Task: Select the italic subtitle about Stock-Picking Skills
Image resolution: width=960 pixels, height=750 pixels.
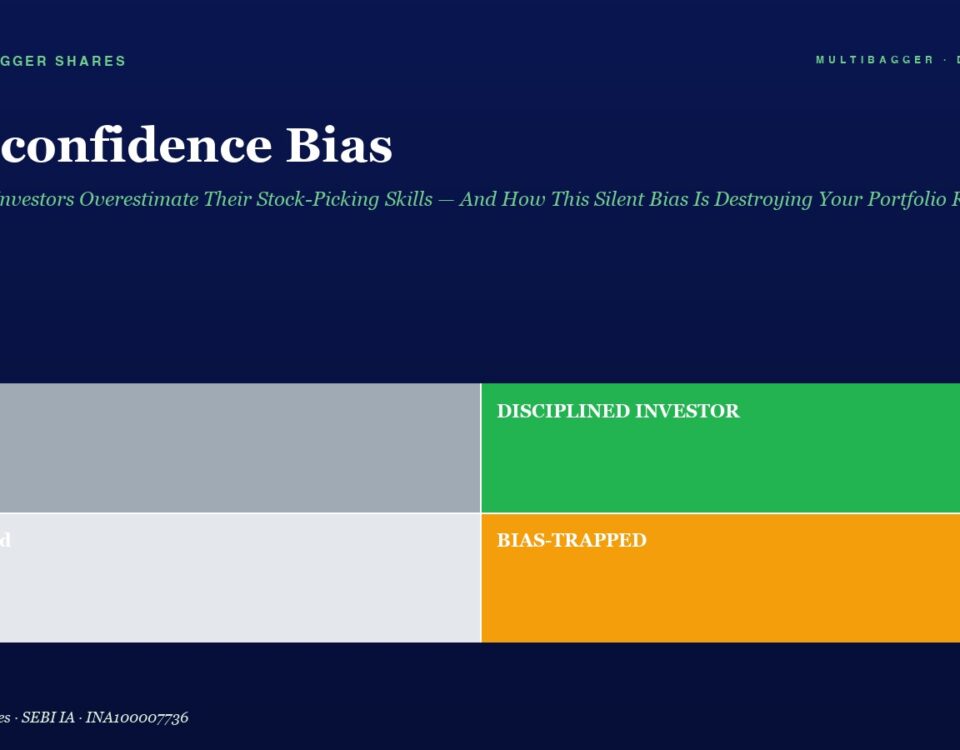Action: (480, 199)
